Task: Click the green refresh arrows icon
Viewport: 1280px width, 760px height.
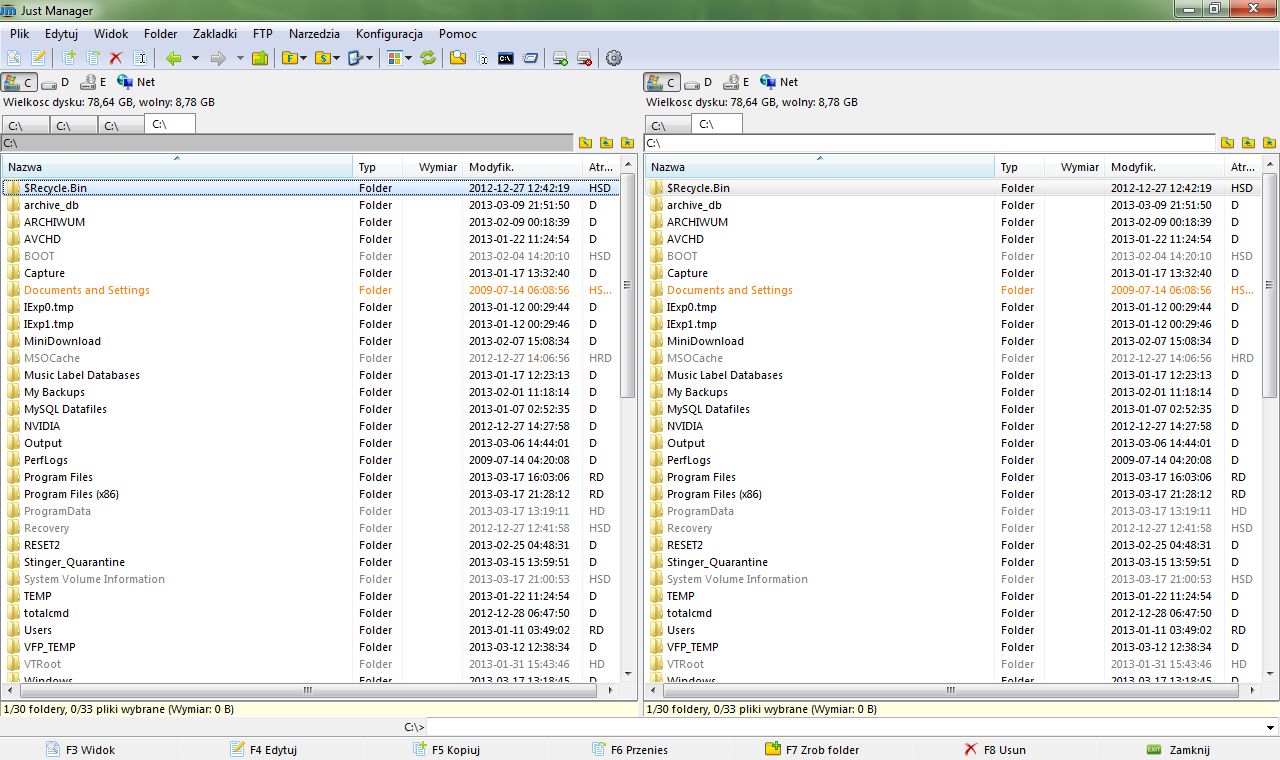Action: [x=428, y=58]
